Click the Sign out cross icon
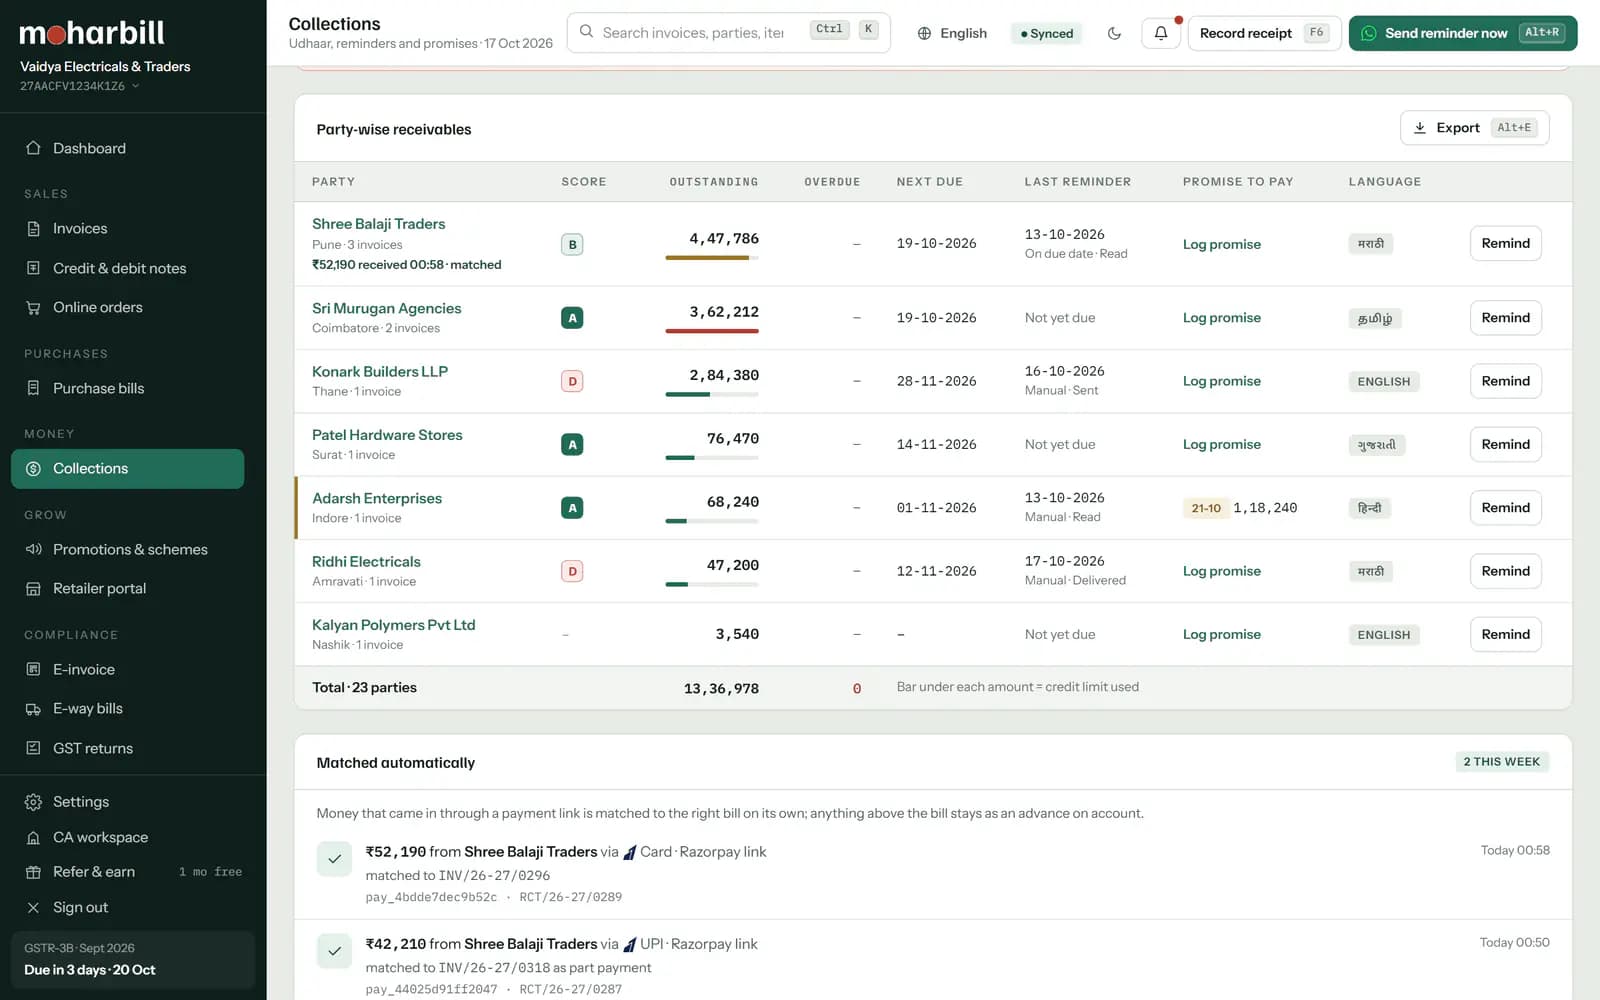 pyautogui.click(x=33, y=907)
